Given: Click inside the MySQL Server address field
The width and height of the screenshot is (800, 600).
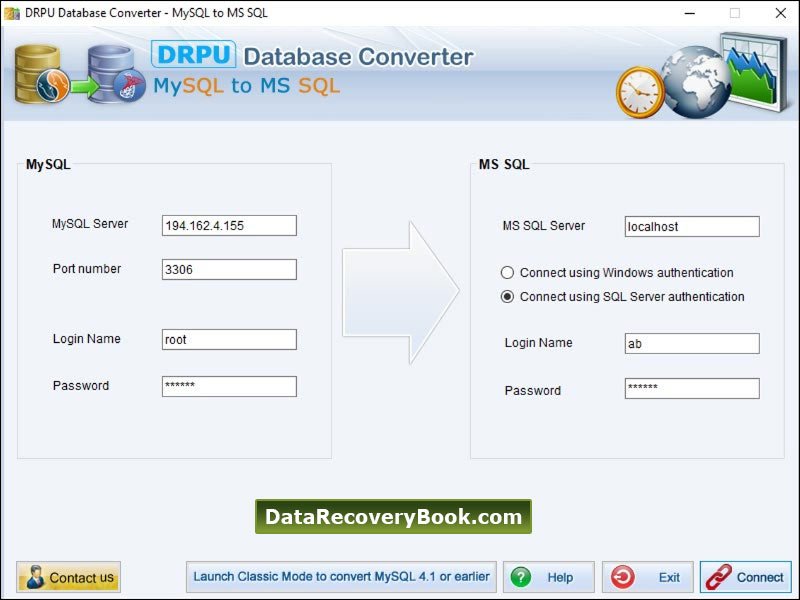Looking at the screenshot, I should [x=227, y=224].
